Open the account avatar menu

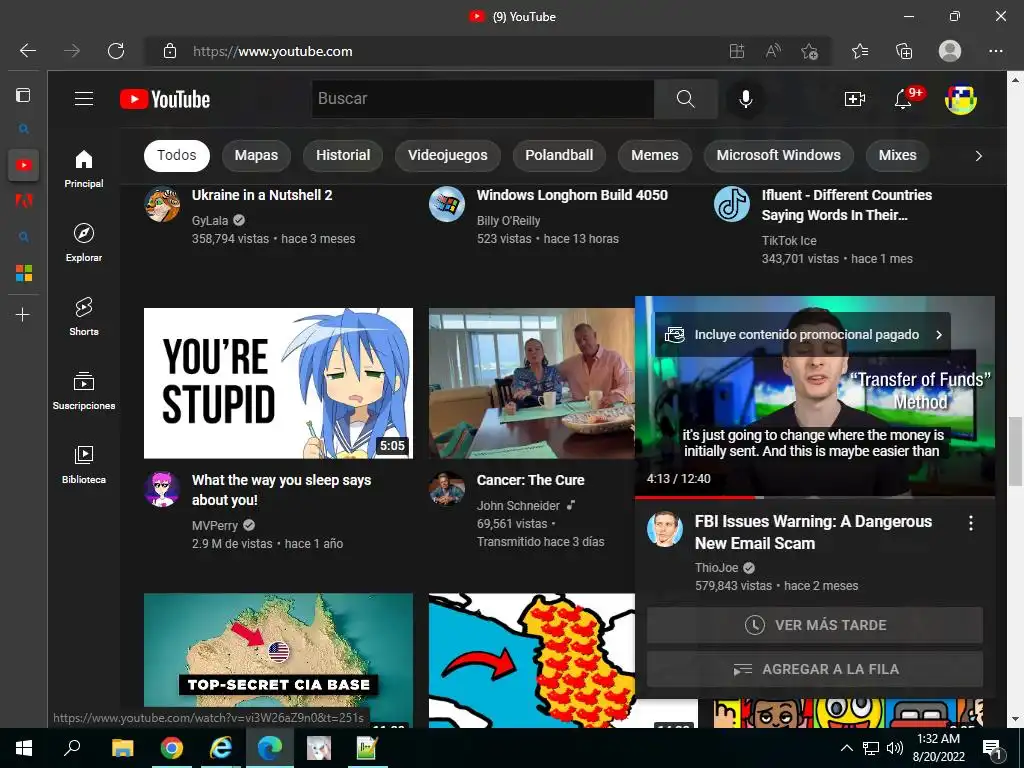[961, 99]
